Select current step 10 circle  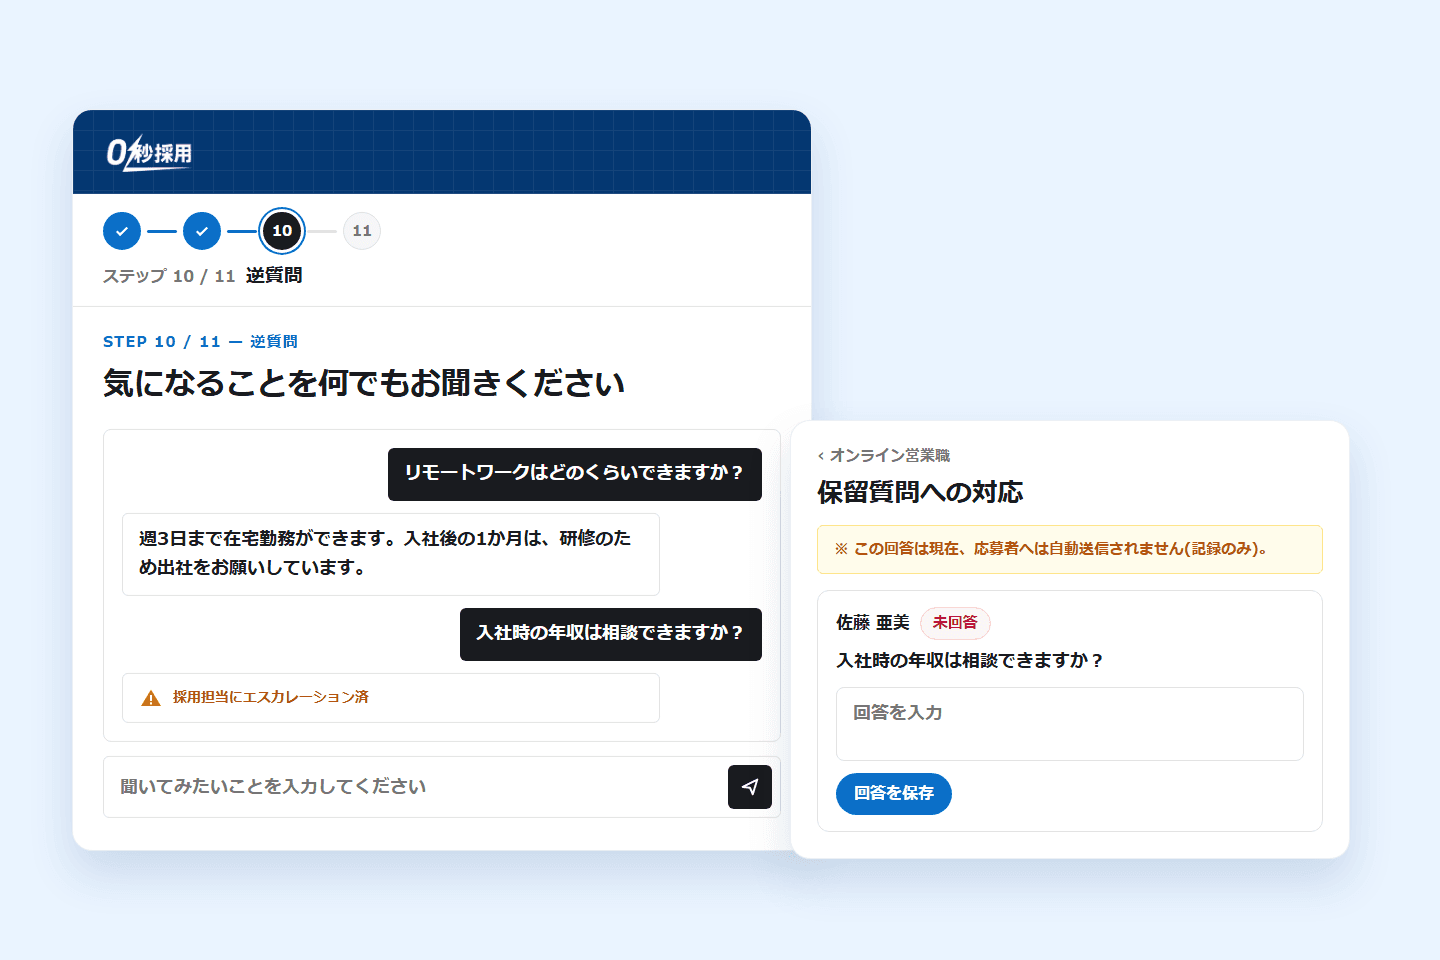coord(282,231)
